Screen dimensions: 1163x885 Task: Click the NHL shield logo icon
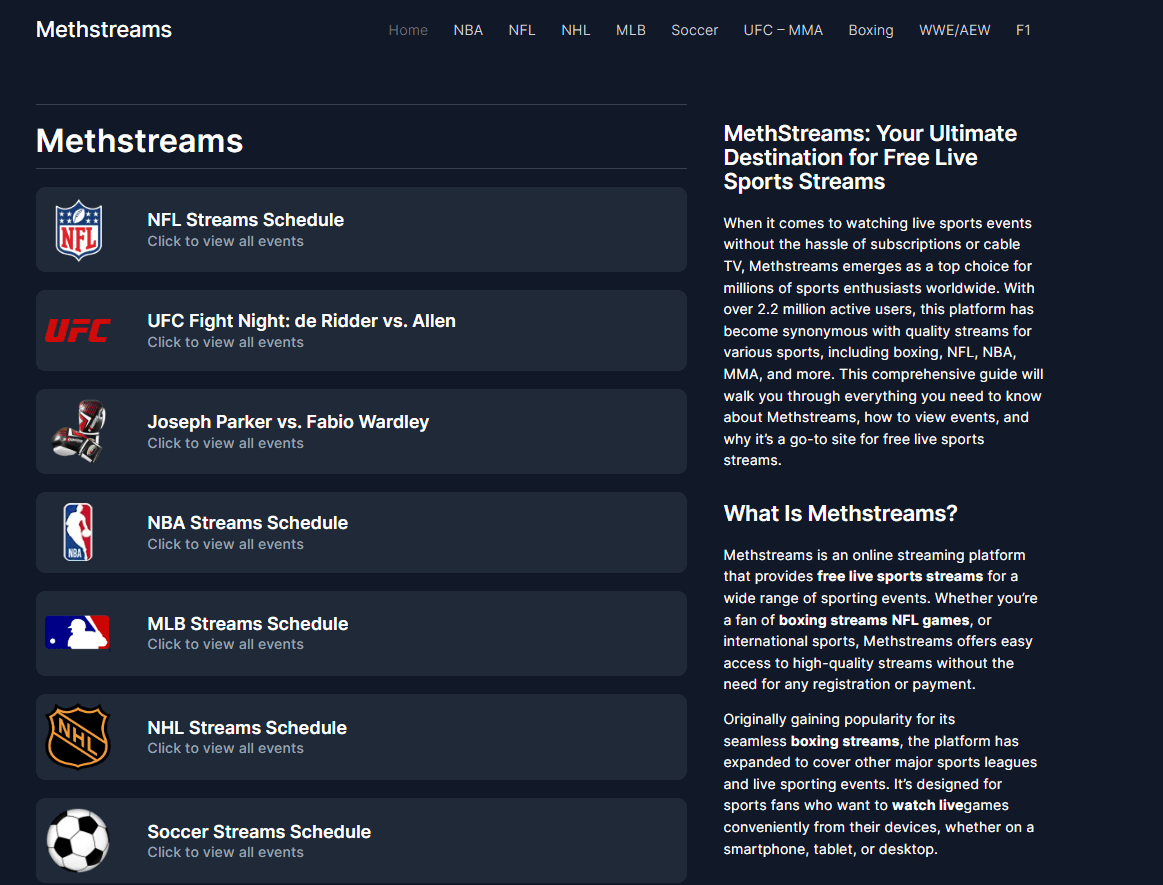(x=78, y=737)
